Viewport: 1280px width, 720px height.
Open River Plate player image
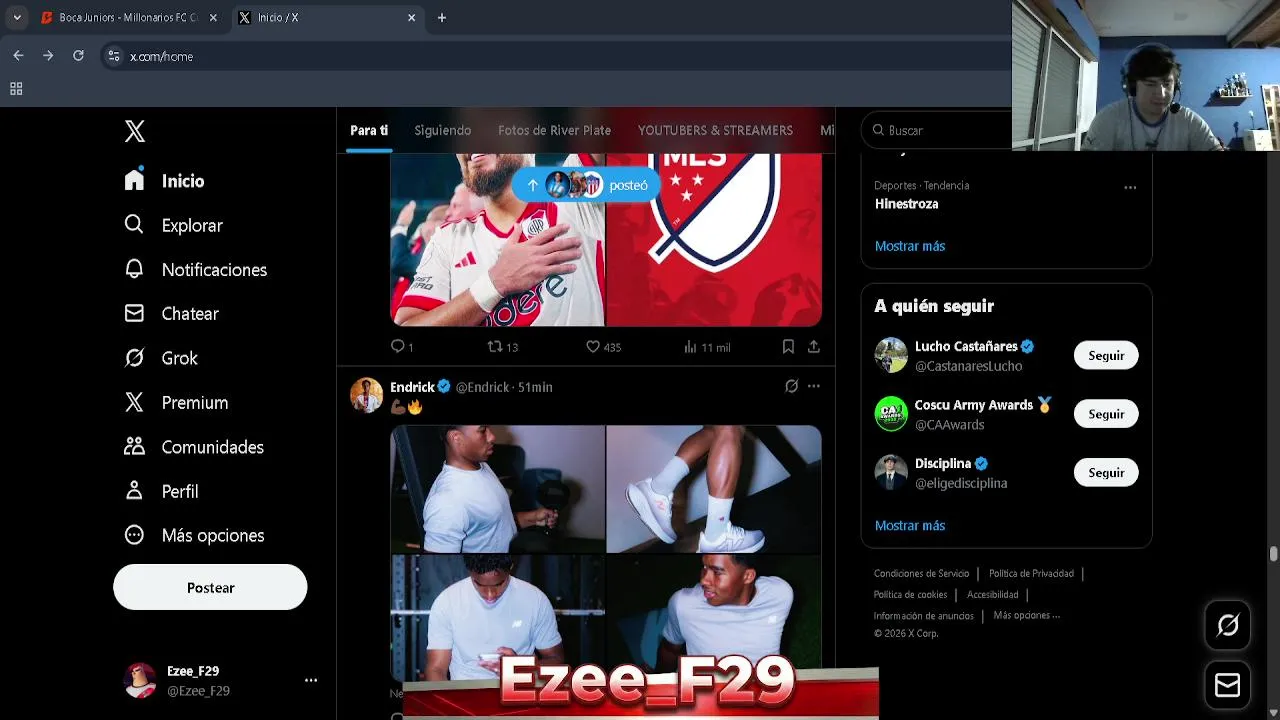pyautogui.click(x=497, y=240)
